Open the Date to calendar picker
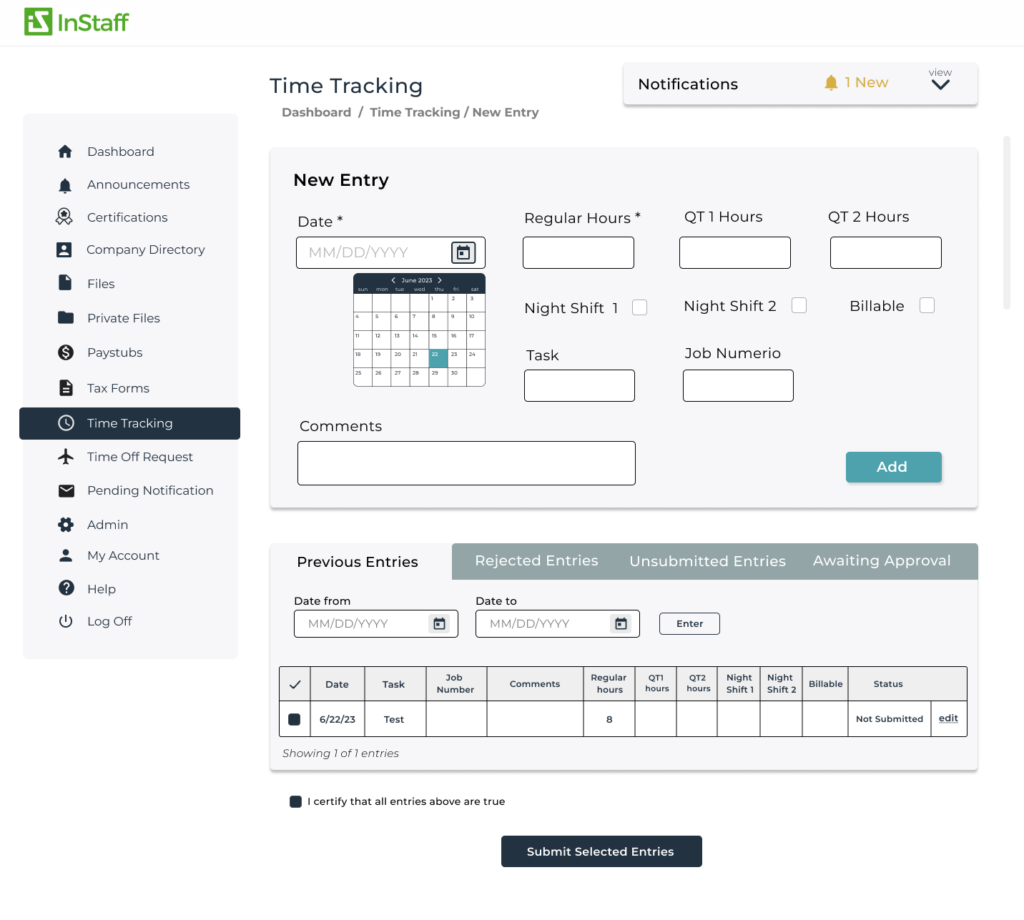The width and height of the screenshot is (1024, 920). [x=621, y=624]
